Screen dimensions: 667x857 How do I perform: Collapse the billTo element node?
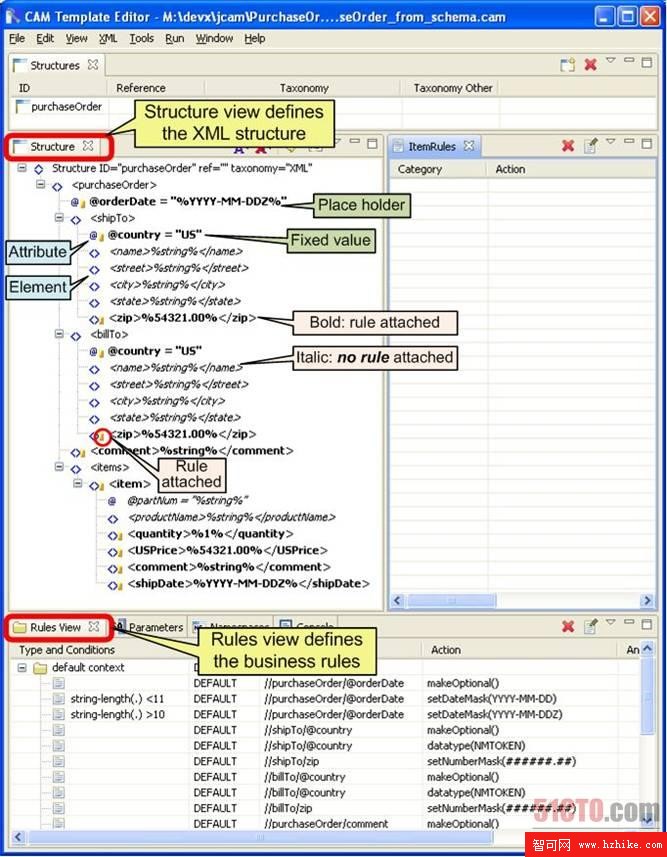[59, 335]
